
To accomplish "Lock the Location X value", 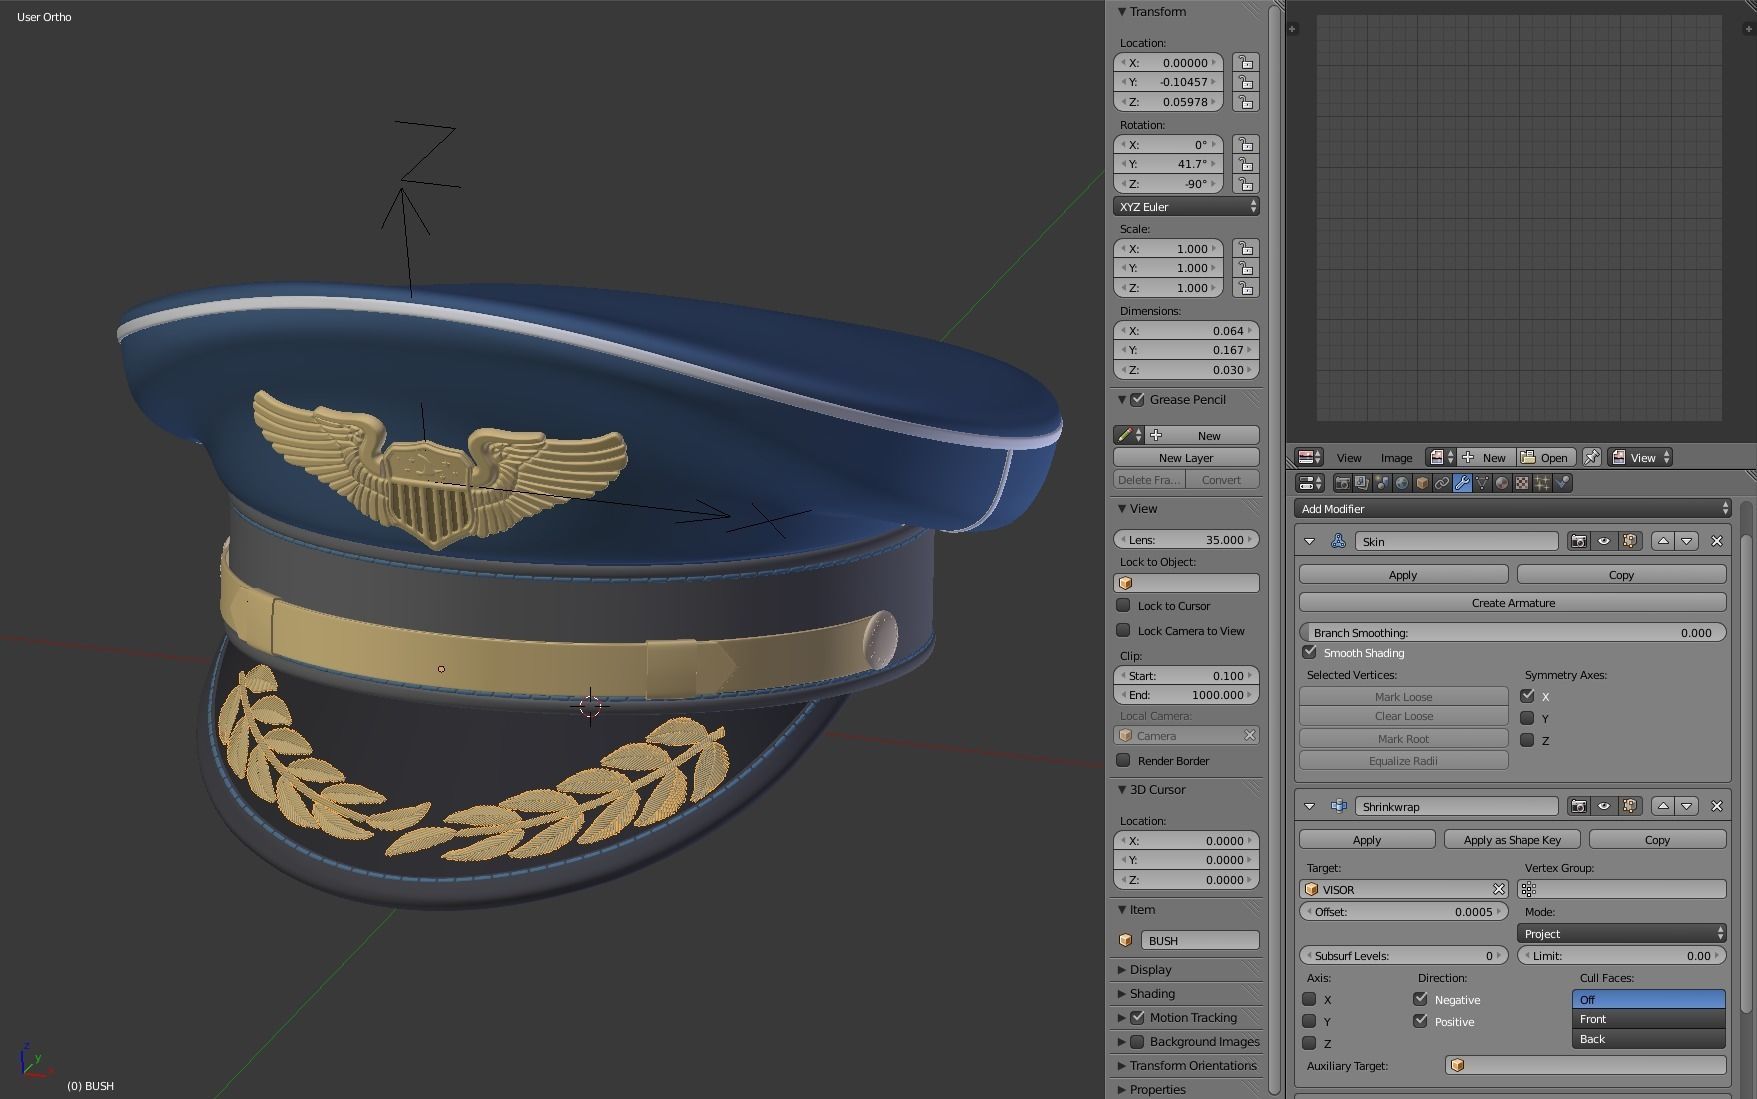I will (x=1246, y=62).
